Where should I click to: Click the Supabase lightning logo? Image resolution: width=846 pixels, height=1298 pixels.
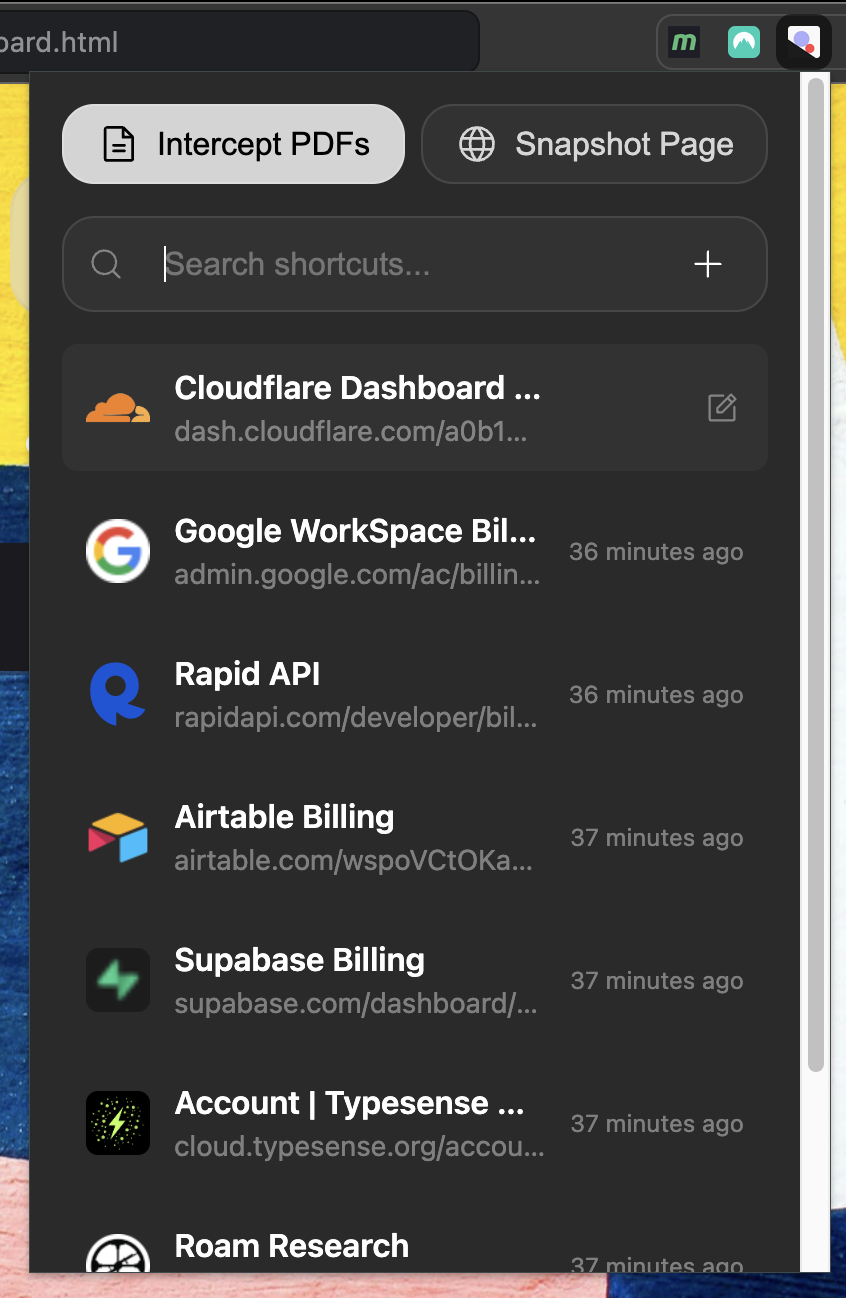tap(118, 980)
